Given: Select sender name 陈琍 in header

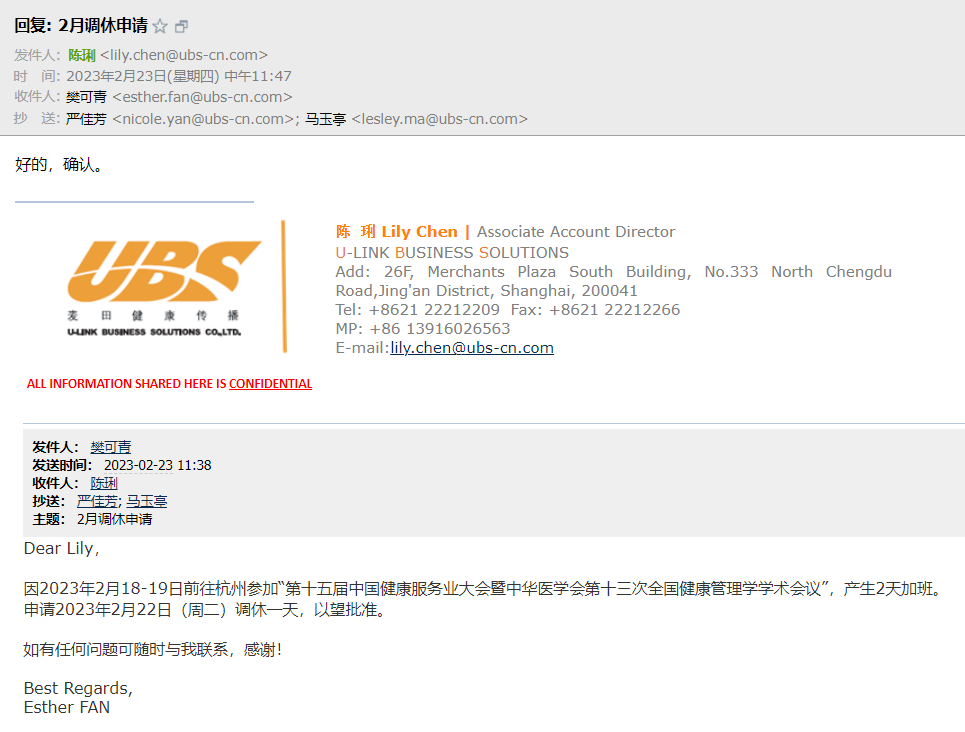Looking at the screenshot, I should [82, 55].
